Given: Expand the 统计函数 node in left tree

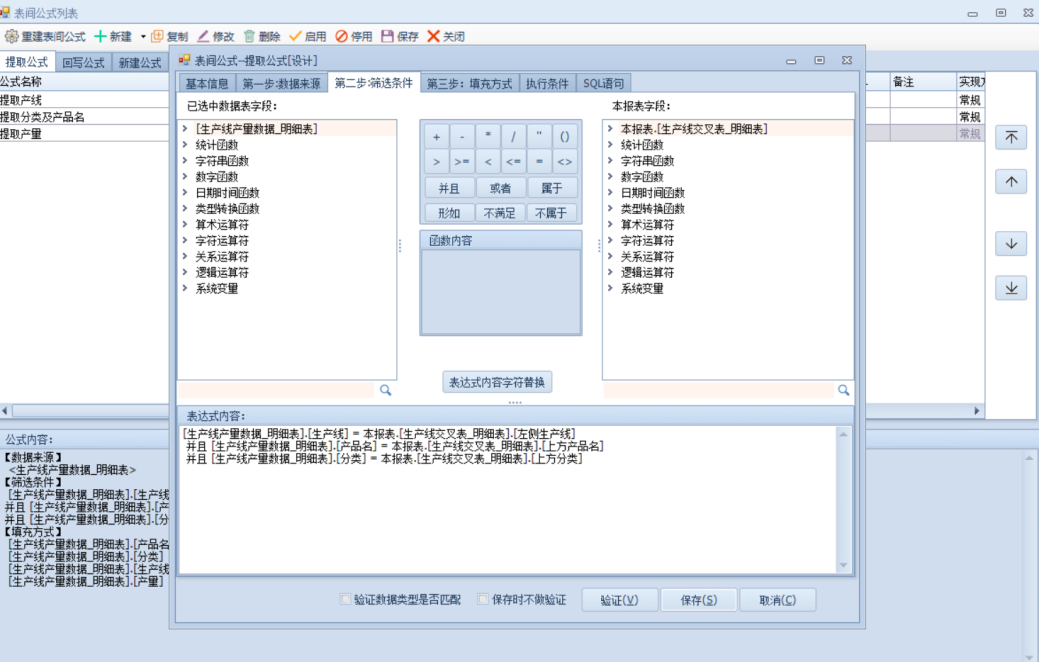Looking at the screenshot, I should pos(185,145).
